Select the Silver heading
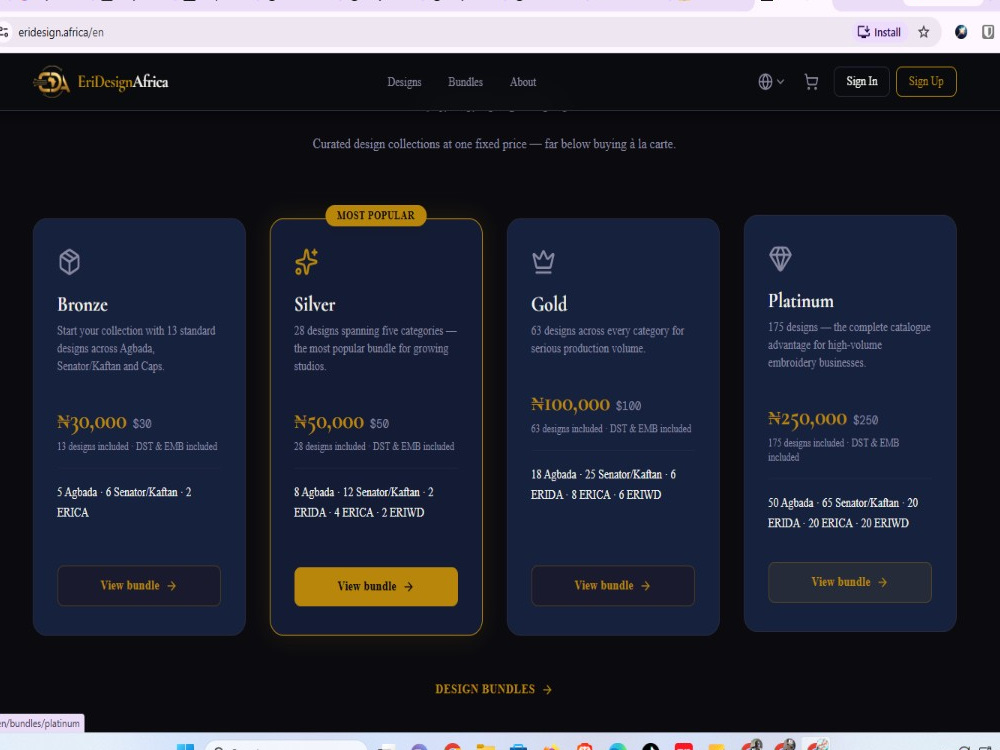Screen dimensions: 1000x750 314,304
